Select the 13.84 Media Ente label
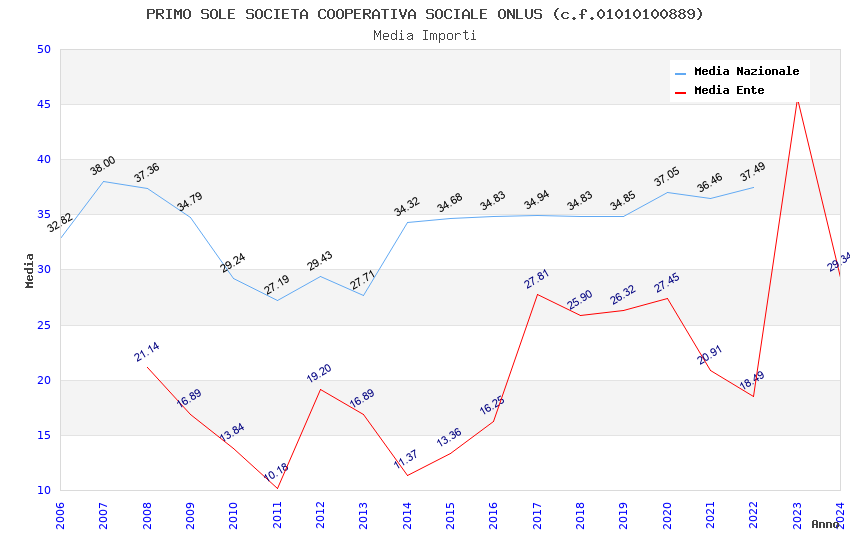The image size is (850, 550). pos(231,432)
